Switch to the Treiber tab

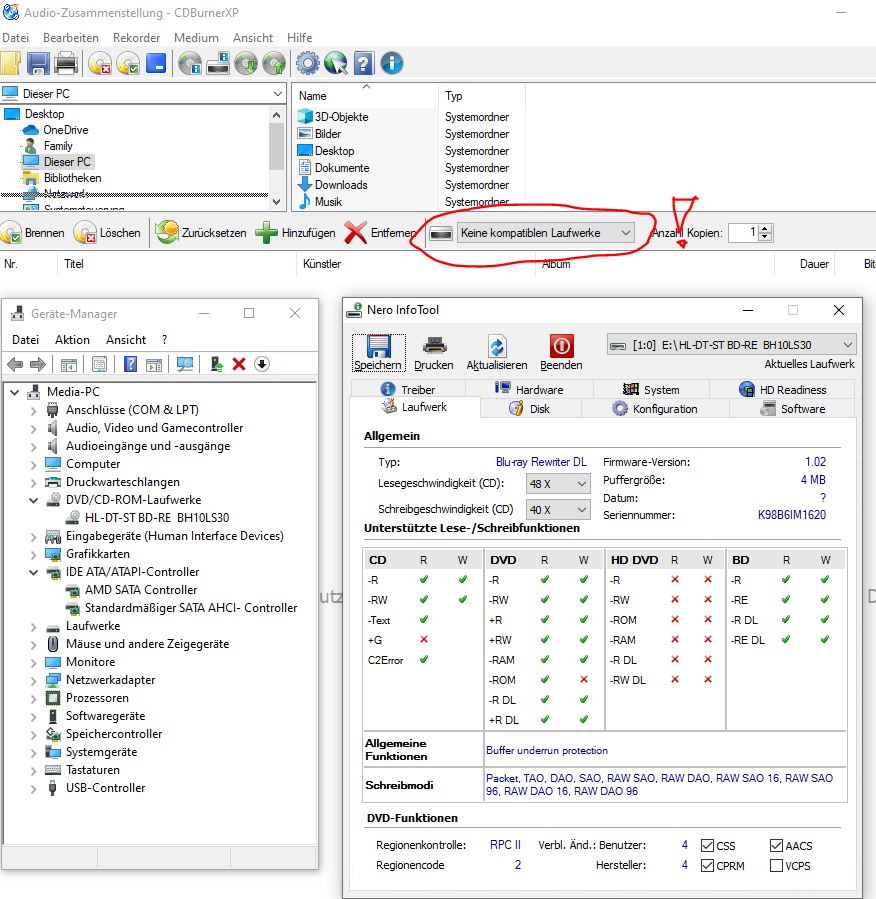point(408,389)
